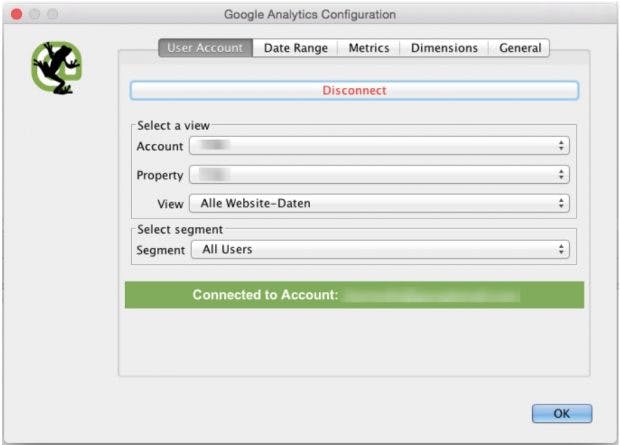This screenshot has width=620, height=445.
Task: Click the Google Analytics Configuration title text
Action: (x=310, y=15)
